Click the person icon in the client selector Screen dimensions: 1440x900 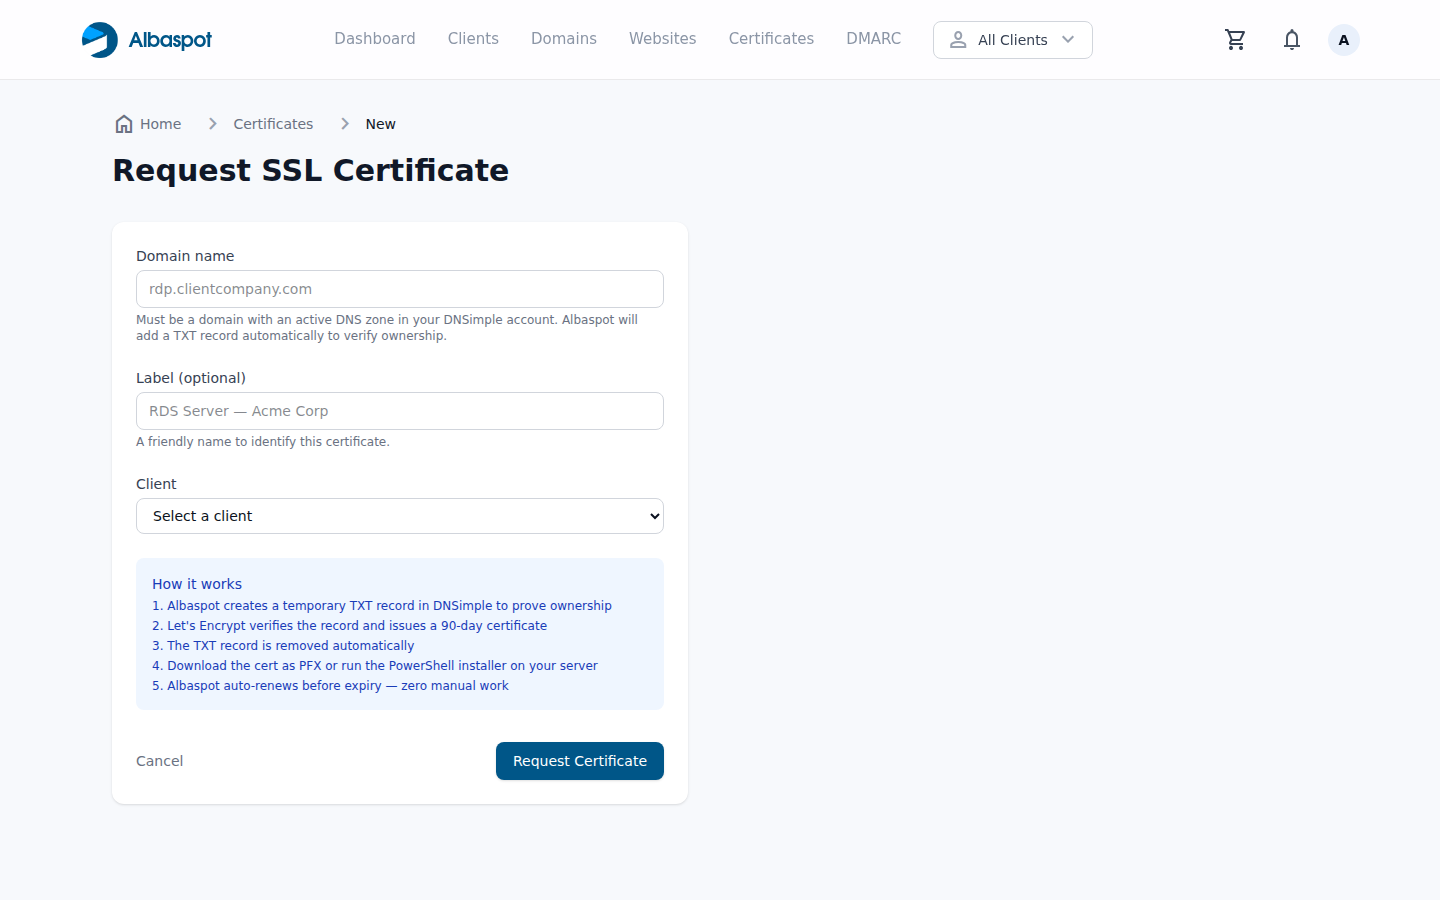tap(958, 40)
